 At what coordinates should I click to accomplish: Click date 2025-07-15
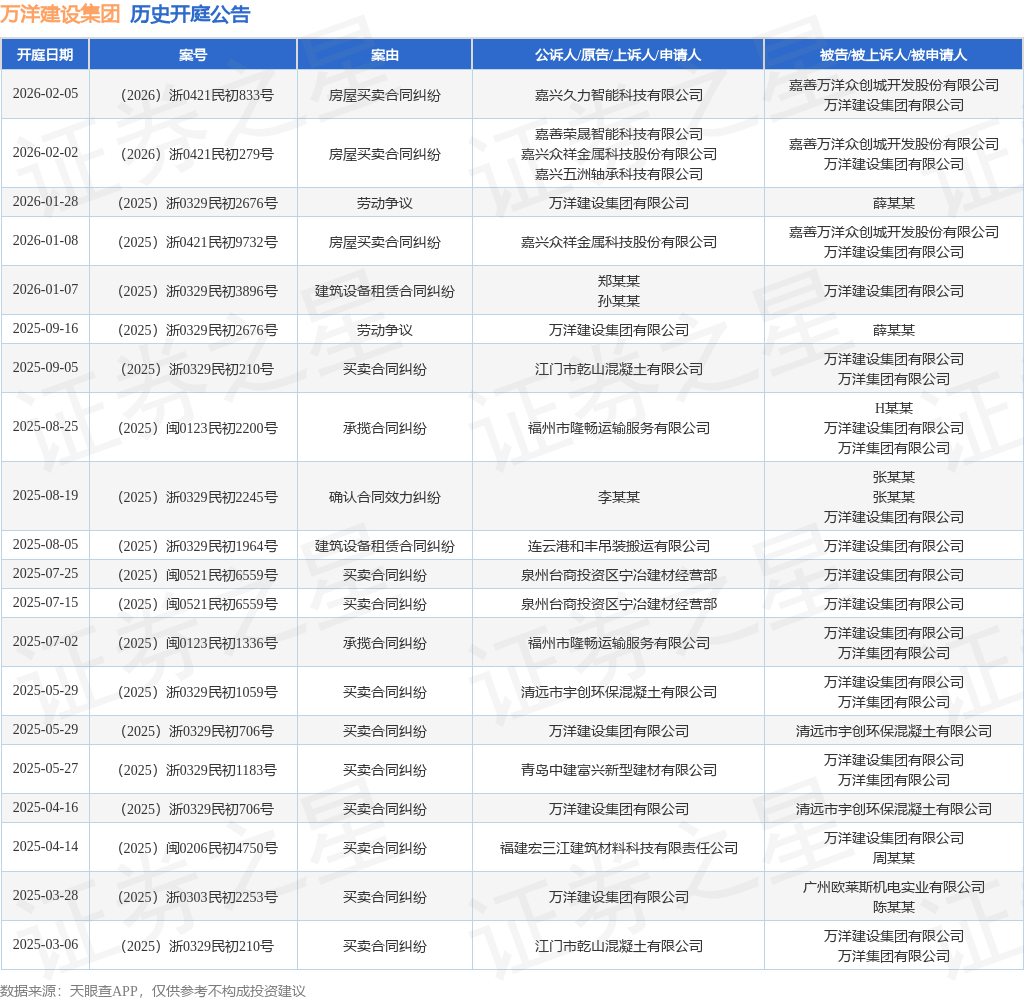(45, 602)
